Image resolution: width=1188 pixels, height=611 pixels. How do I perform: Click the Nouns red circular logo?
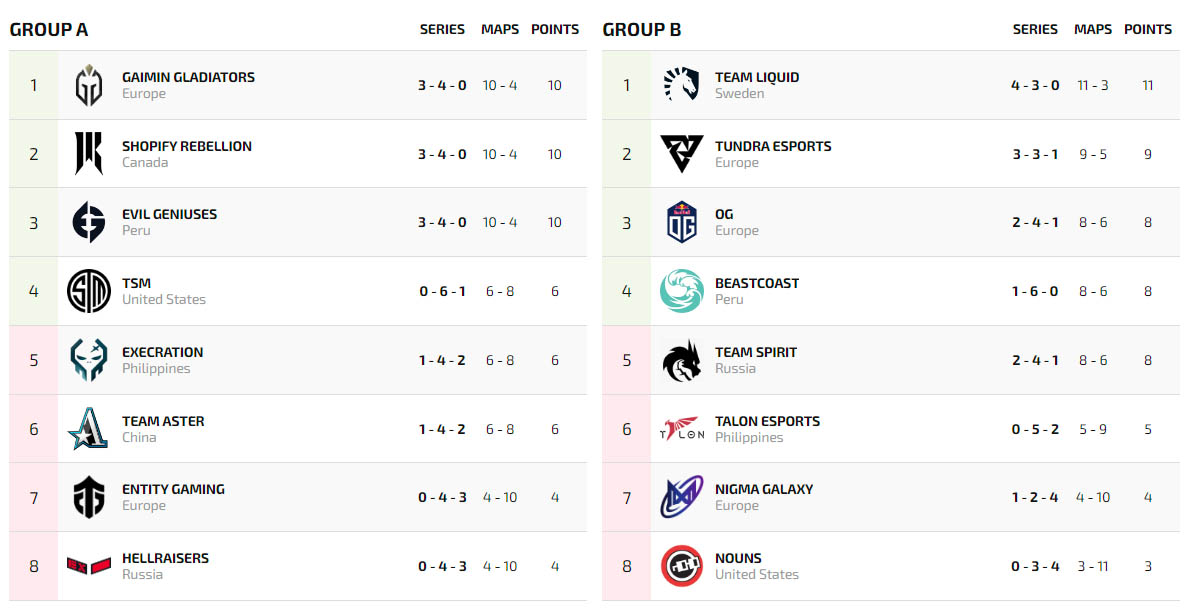tap(682, 566)
